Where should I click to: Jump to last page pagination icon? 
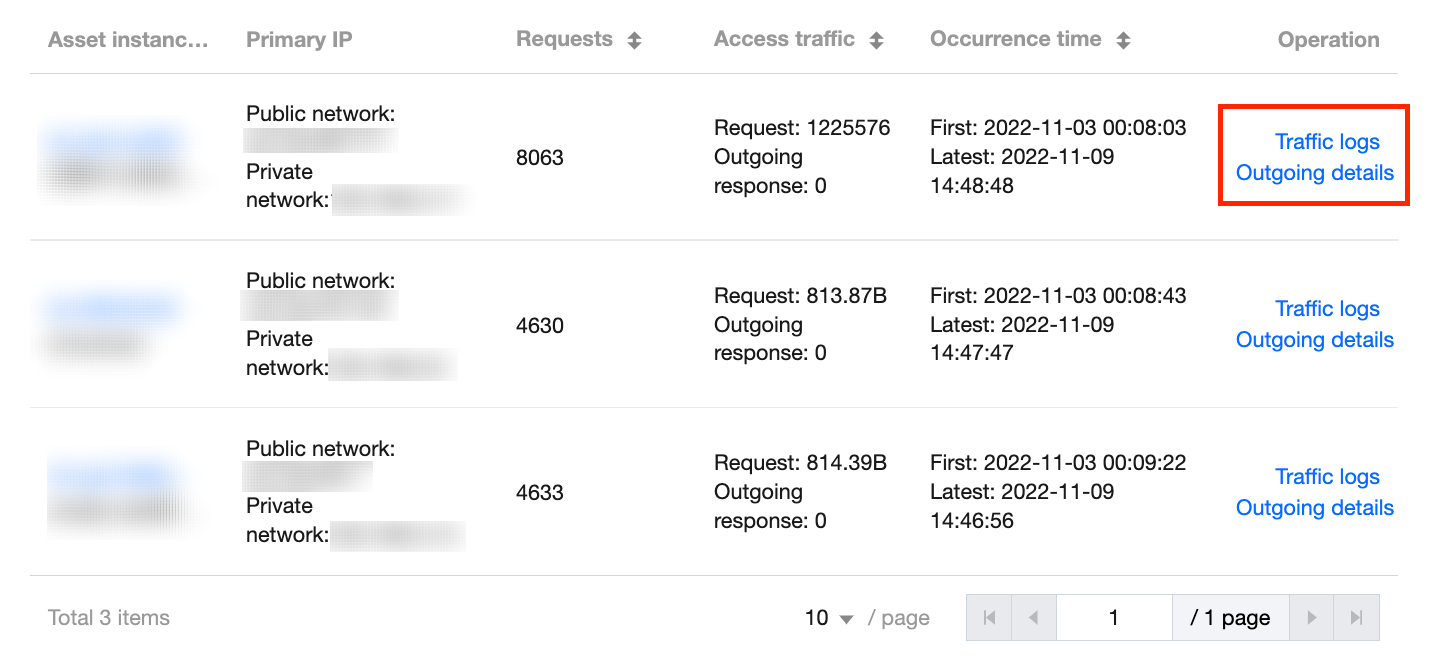[x=1356, y=618]
